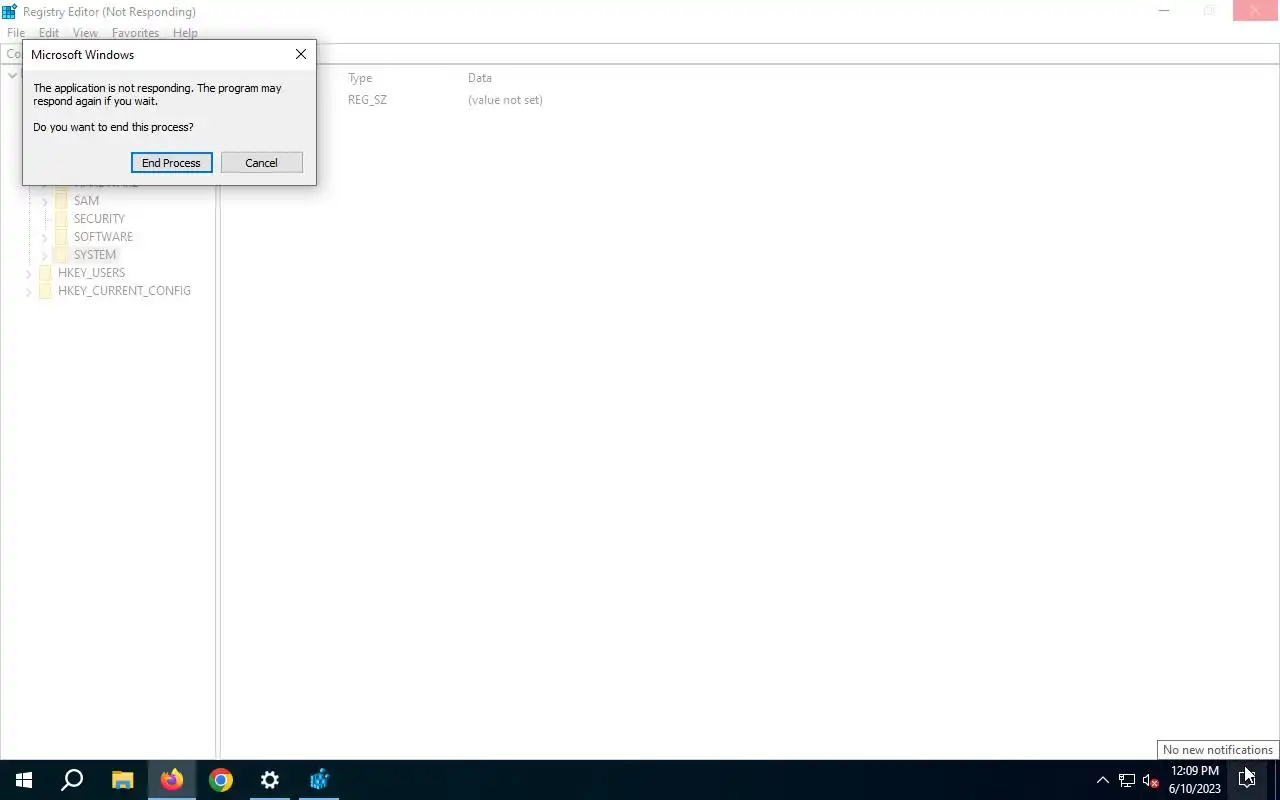Cancel the not responding dialog
Image resolution: width=1280 pixels, height=800 pixels.
tap(261, 163)
